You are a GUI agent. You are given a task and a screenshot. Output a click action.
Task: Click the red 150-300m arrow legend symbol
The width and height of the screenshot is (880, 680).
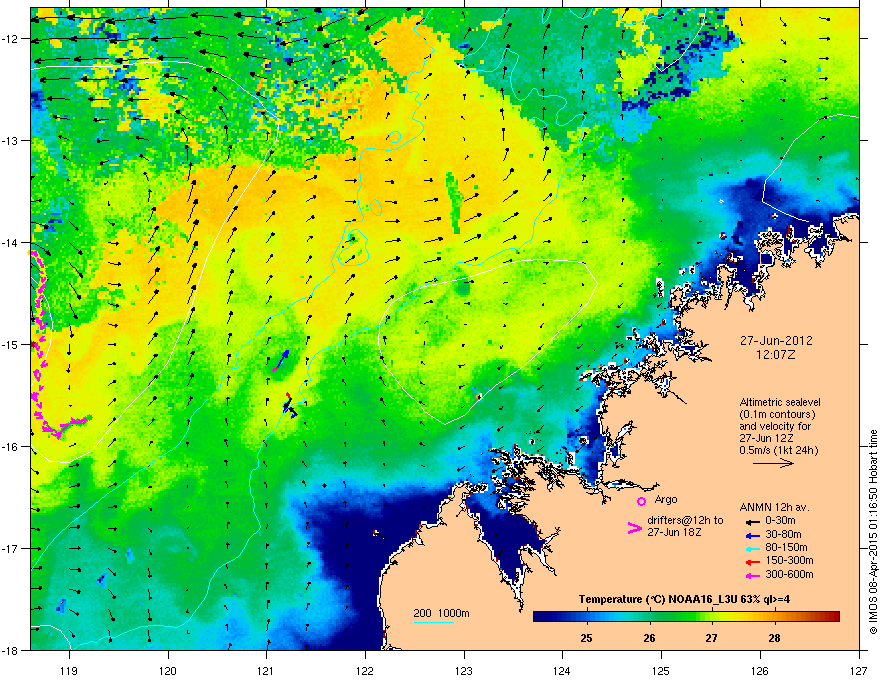tap(751, 561)
